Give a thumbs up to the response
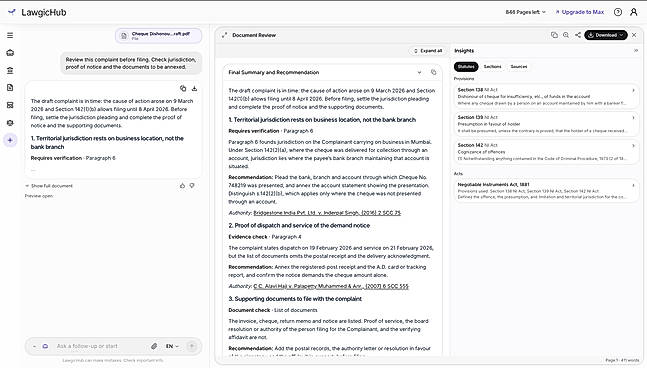647x368 pixels. 182,186
